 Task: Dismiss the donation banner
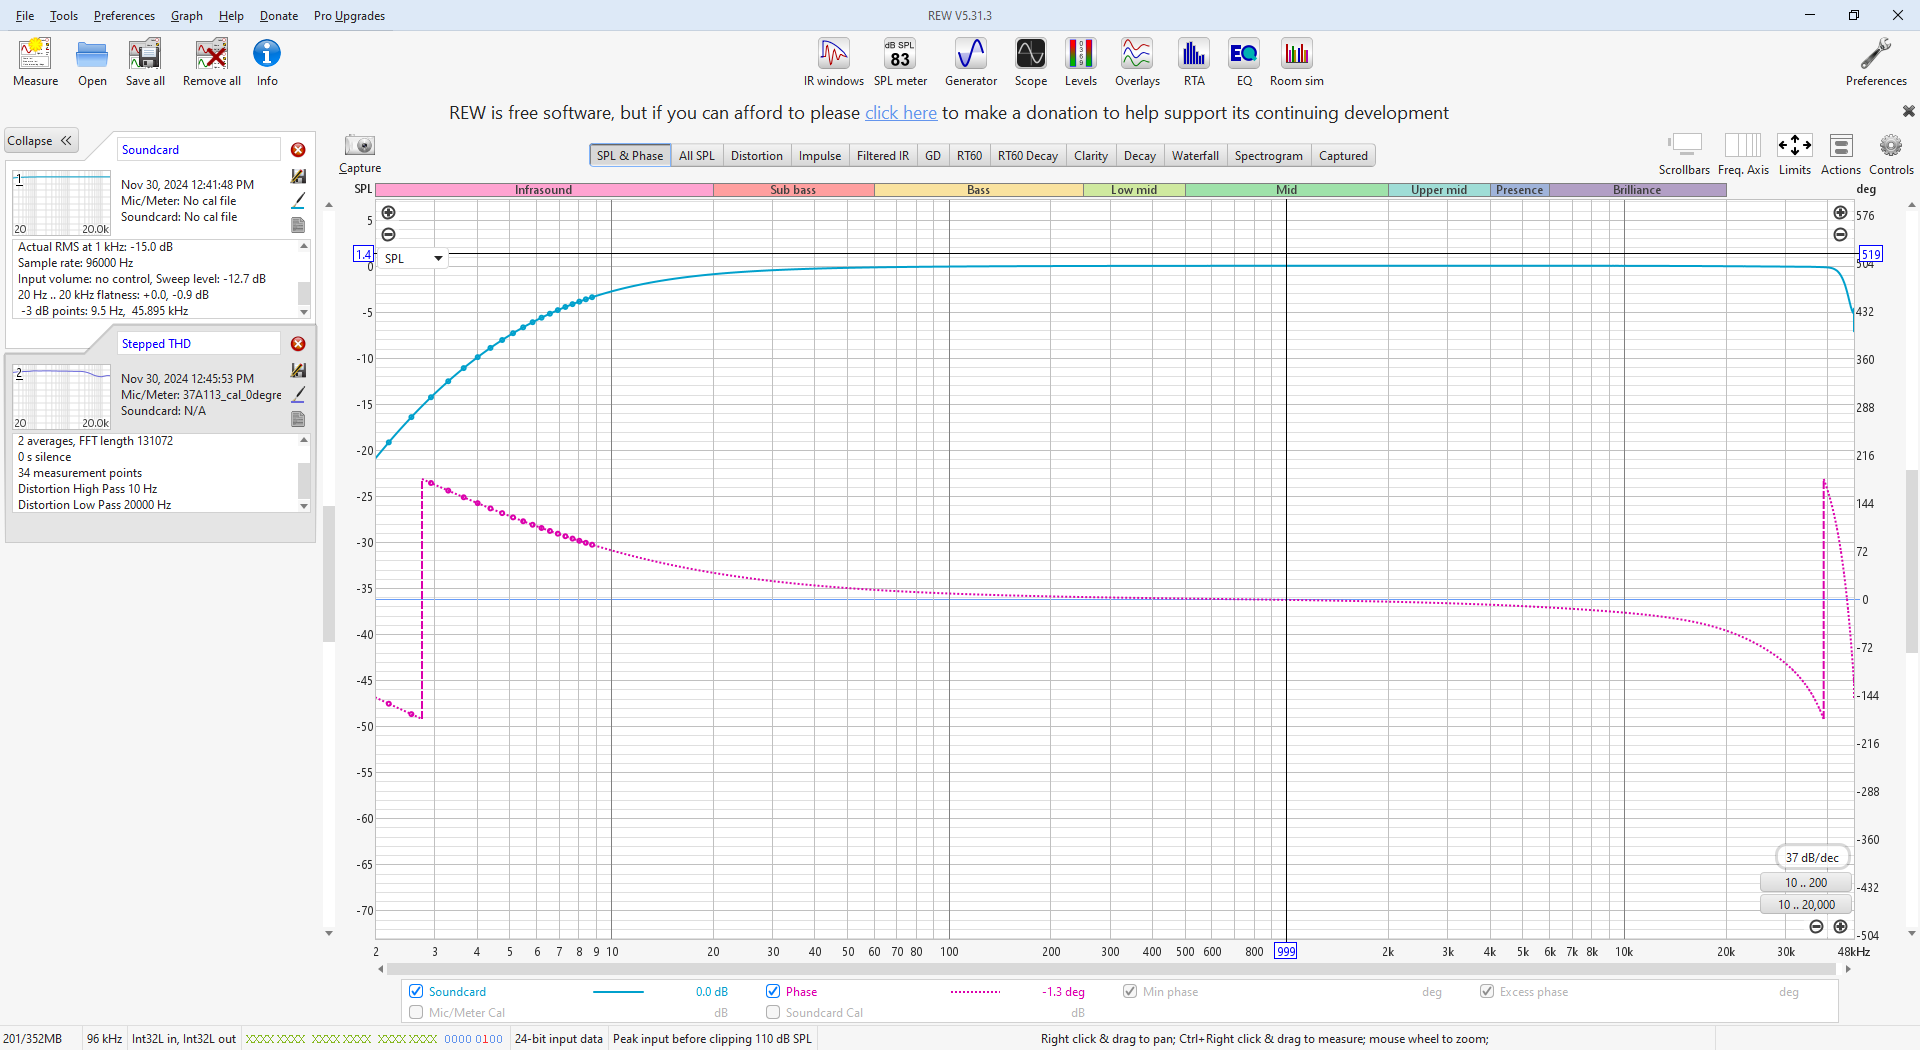point(1908,111)
